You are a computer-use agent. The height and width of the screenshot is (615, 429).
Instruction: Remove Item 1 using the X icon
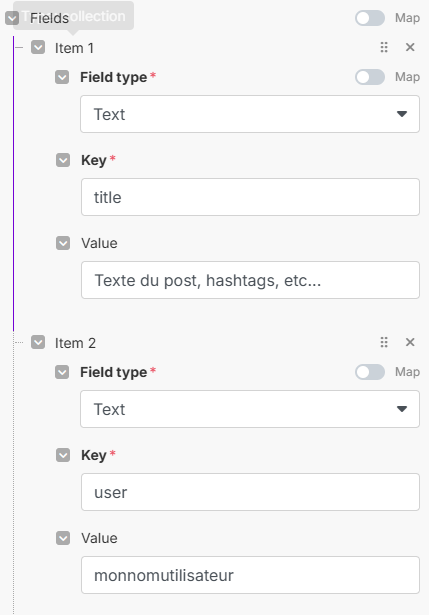[x=410, y=47]
